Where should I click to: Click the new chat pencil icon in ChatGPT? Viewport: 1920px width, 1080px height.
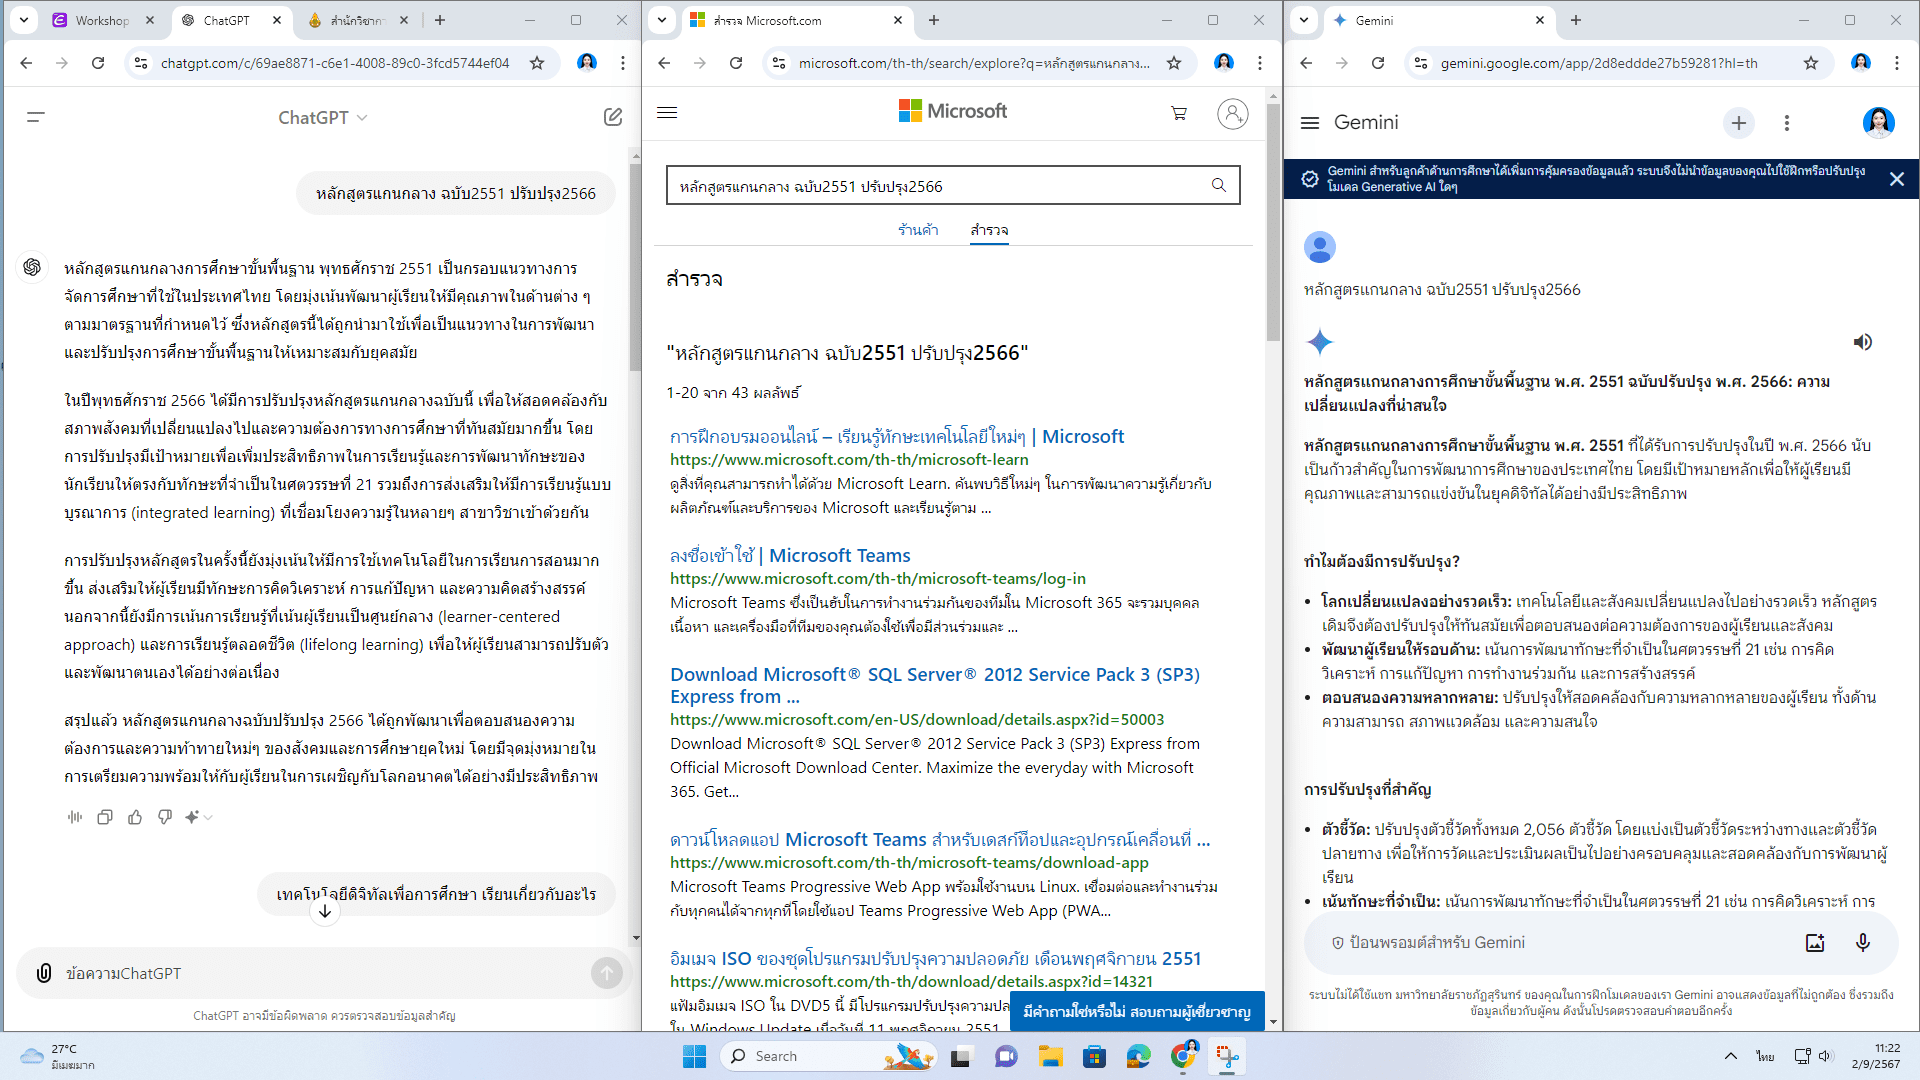pyautogui.click(x=613, y=117)
